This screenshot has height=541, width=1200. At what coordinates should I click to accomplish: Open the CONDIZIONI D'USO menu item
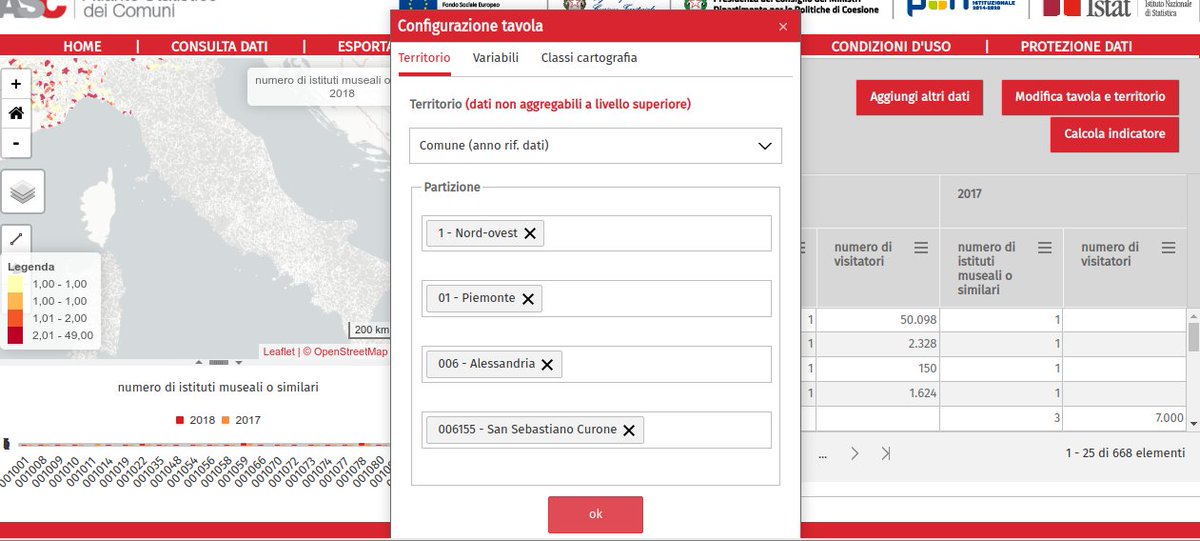[891, 46]
